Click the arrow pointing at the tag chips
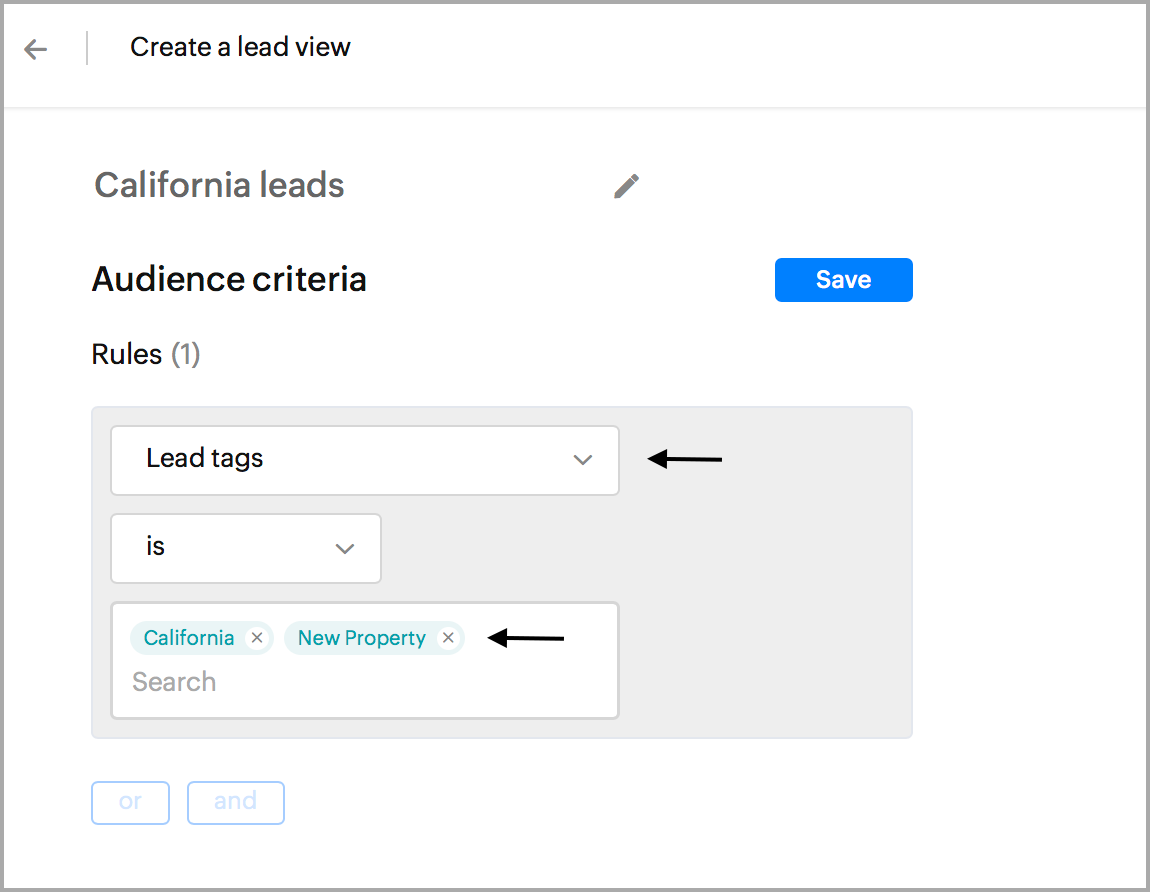This screenshot has height=892, width=1150. [526, 638]
